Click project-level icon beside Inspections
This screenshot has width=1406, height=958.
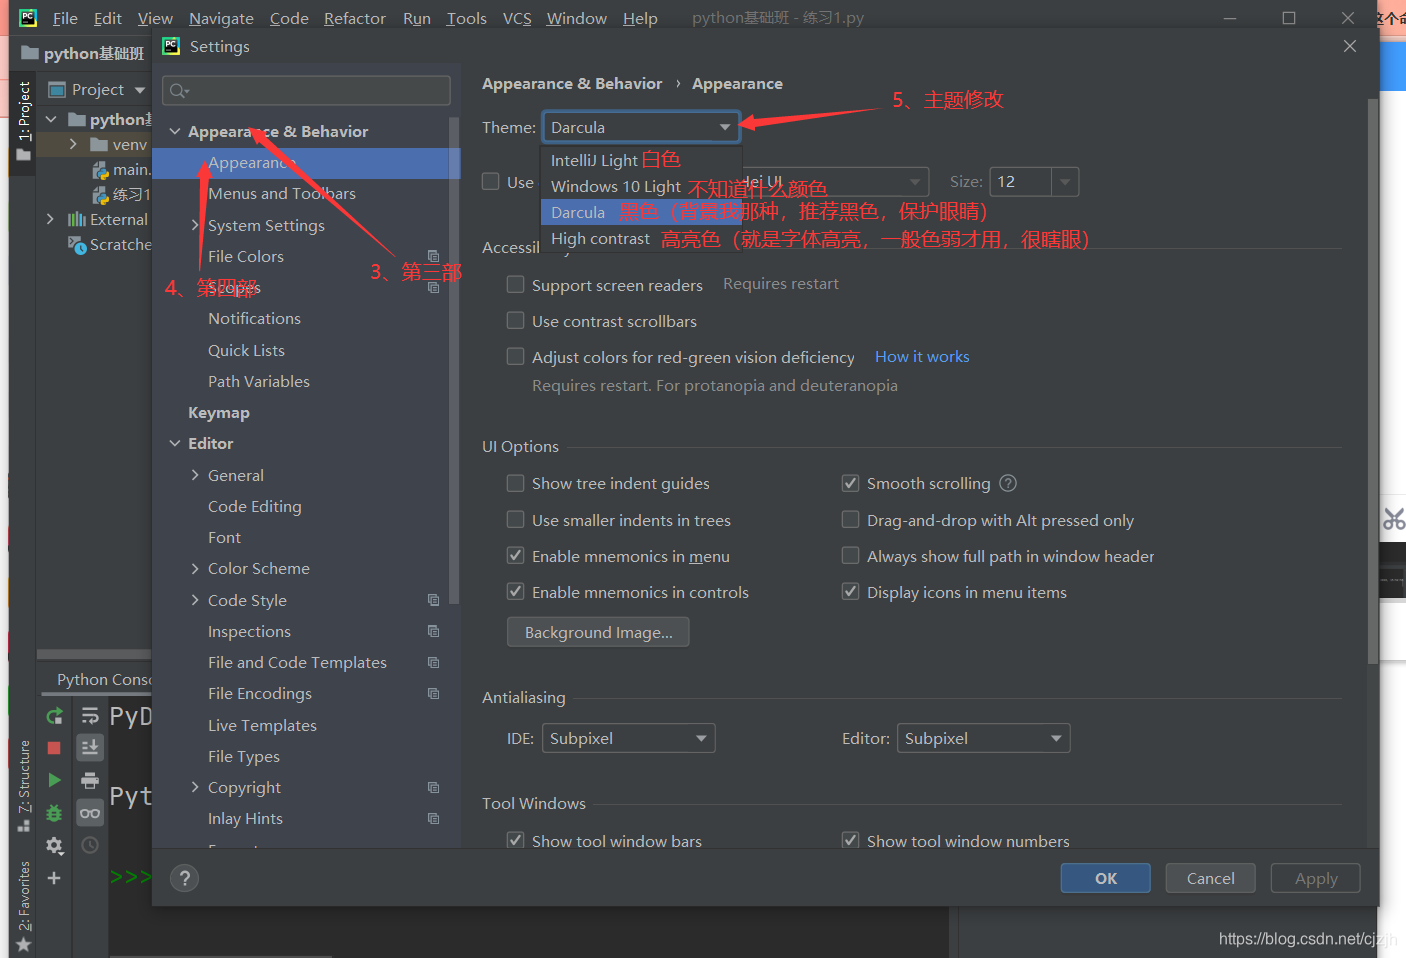tap(433, 631)
